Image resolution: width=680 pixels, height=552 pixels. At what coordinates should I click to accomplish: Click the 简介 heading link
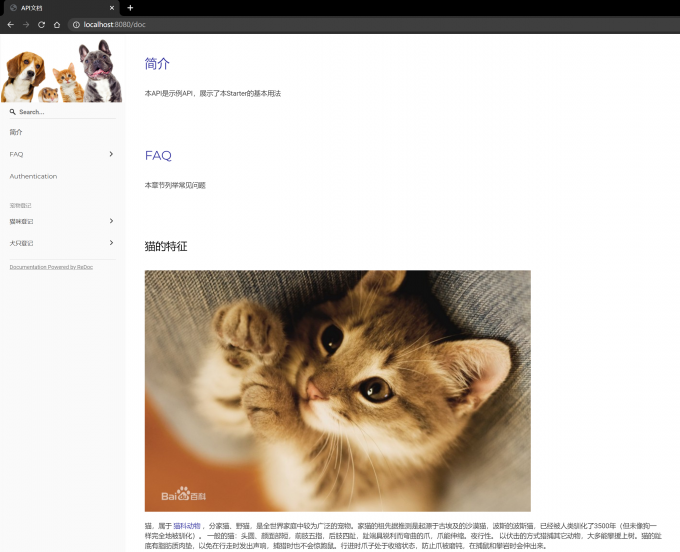tap(157, 64)
